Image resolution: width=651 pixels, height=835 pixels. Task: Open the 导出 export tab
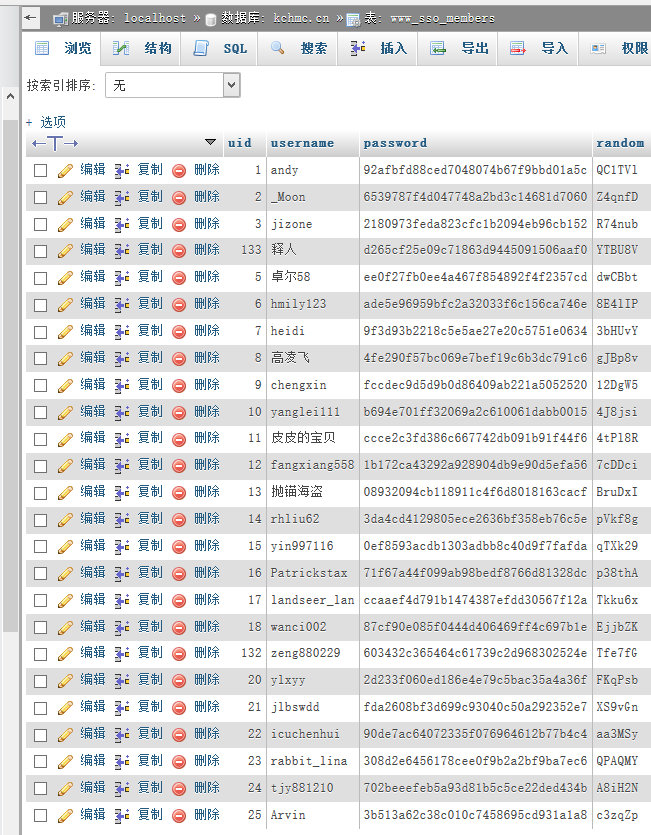coord(461,48)
